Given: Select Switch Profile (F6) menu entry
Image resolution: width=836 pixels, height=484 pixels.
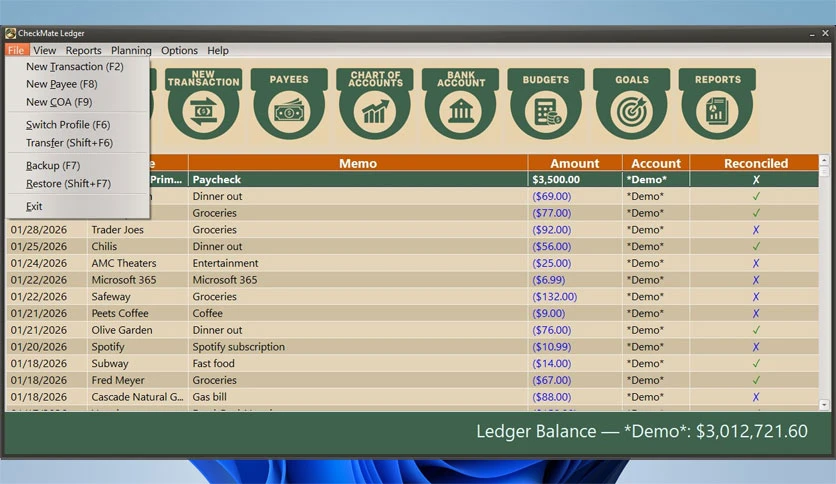Looking at the screenshot, I should (78, 125).
